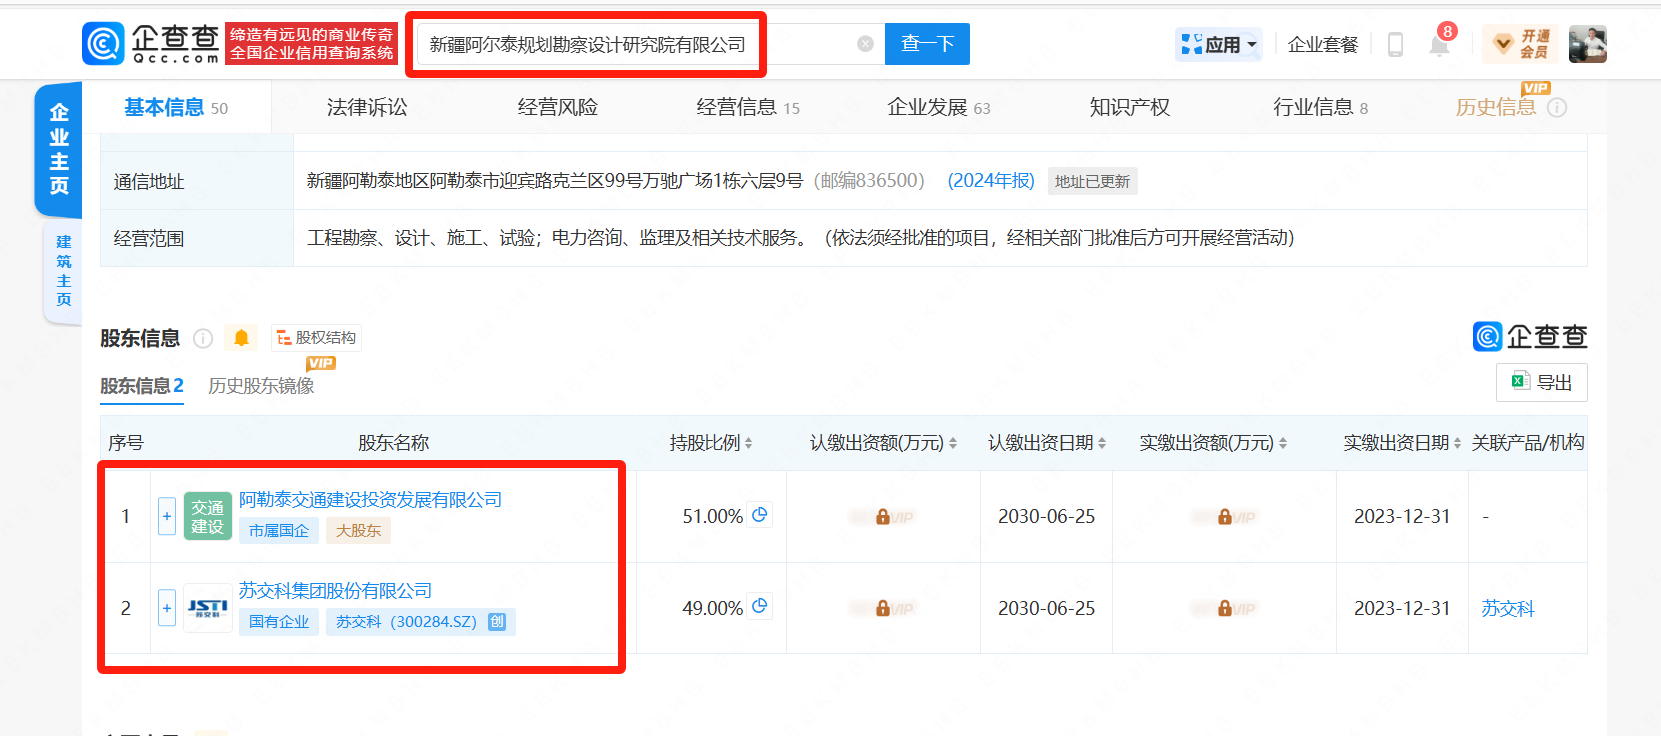Image resolution: width=1661 pixels, height=736 pixels.
Task: Switch to 企业发展 tab
Action: pyautogui.click(x=938, y=107)
